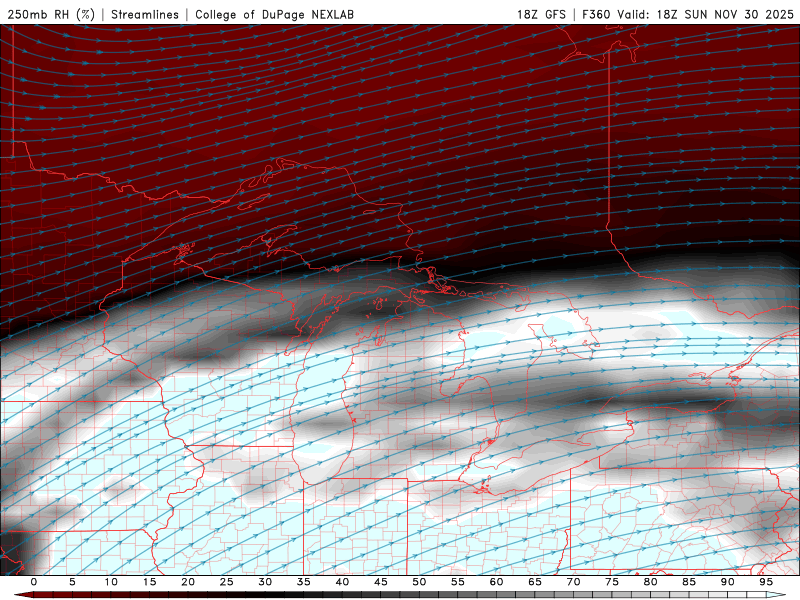Click the colorbar label '5'
The image size is (800, 600).
coord(72,582)
